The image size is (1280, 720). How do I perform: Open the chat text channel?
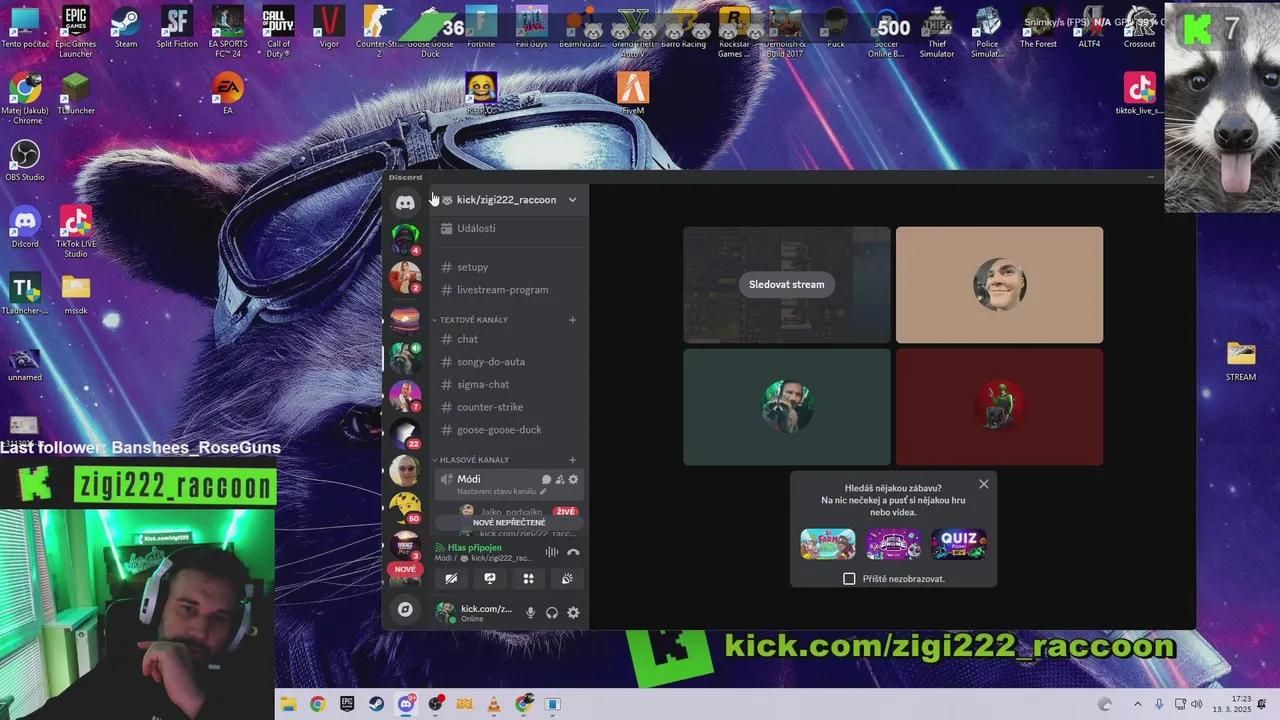pos(508,339)
